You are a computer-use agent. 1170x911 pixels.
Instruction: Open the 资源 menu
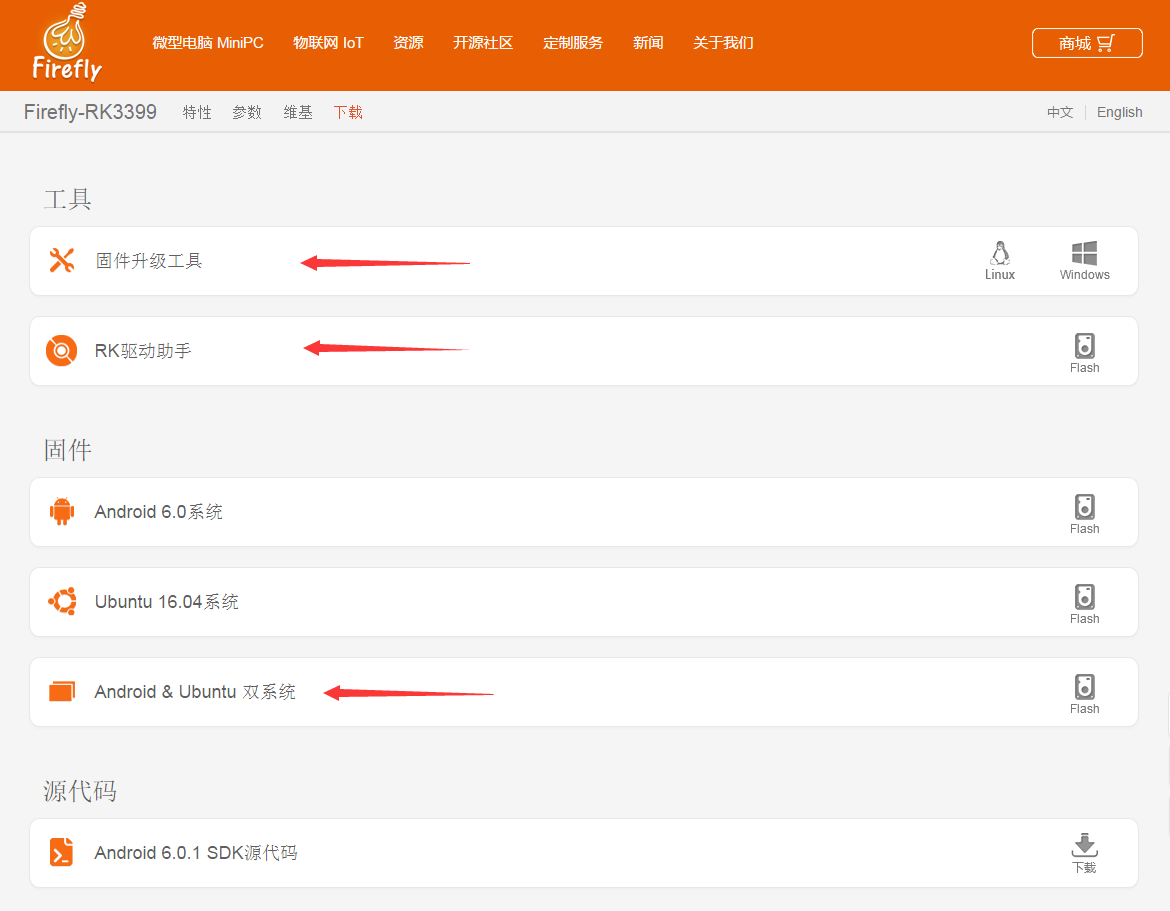[x=408, y=43]
